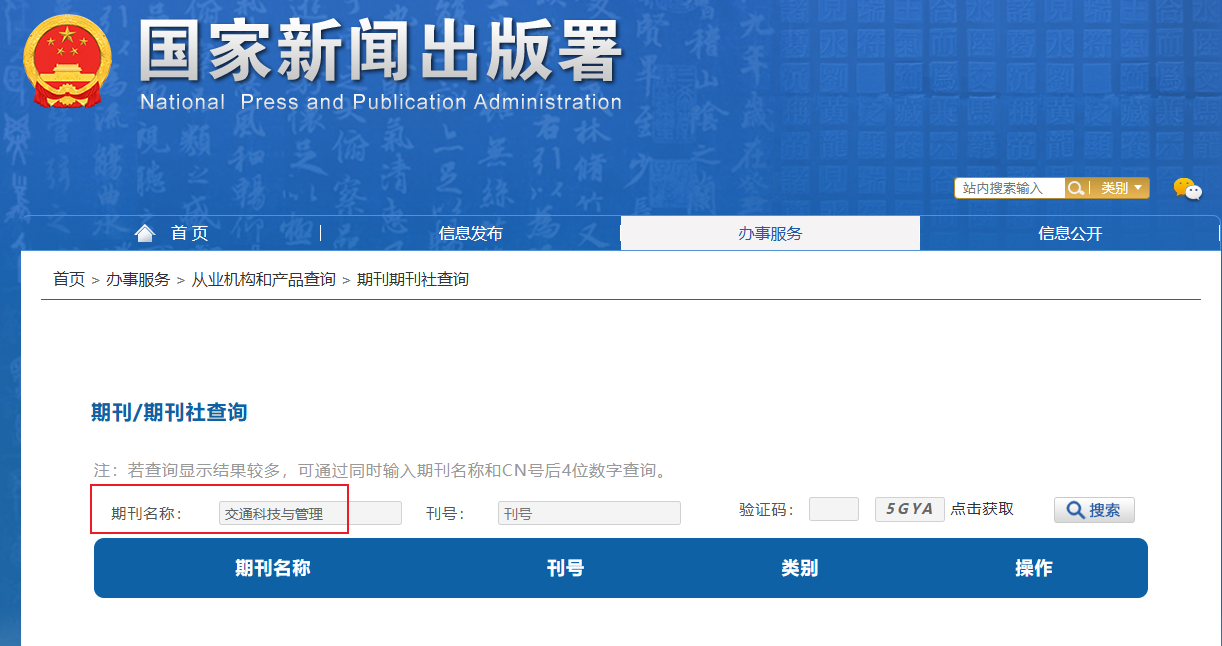Open the 类别 search category dropdown
The image size is (1222, 646).
click(x=1120, y=188)
